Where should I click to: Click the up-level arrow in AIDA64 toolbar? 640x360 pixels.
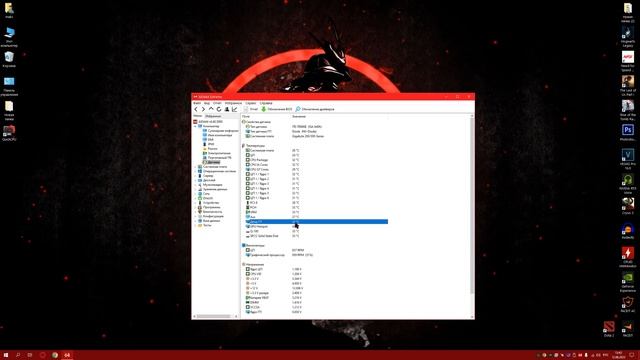[x=211, y=109]
